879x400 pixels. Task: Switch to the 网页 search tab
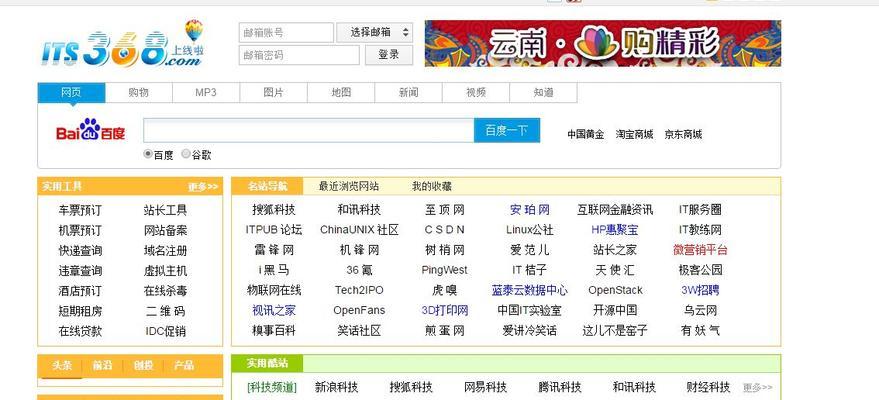pyautogui.click(x=71, y=92)
